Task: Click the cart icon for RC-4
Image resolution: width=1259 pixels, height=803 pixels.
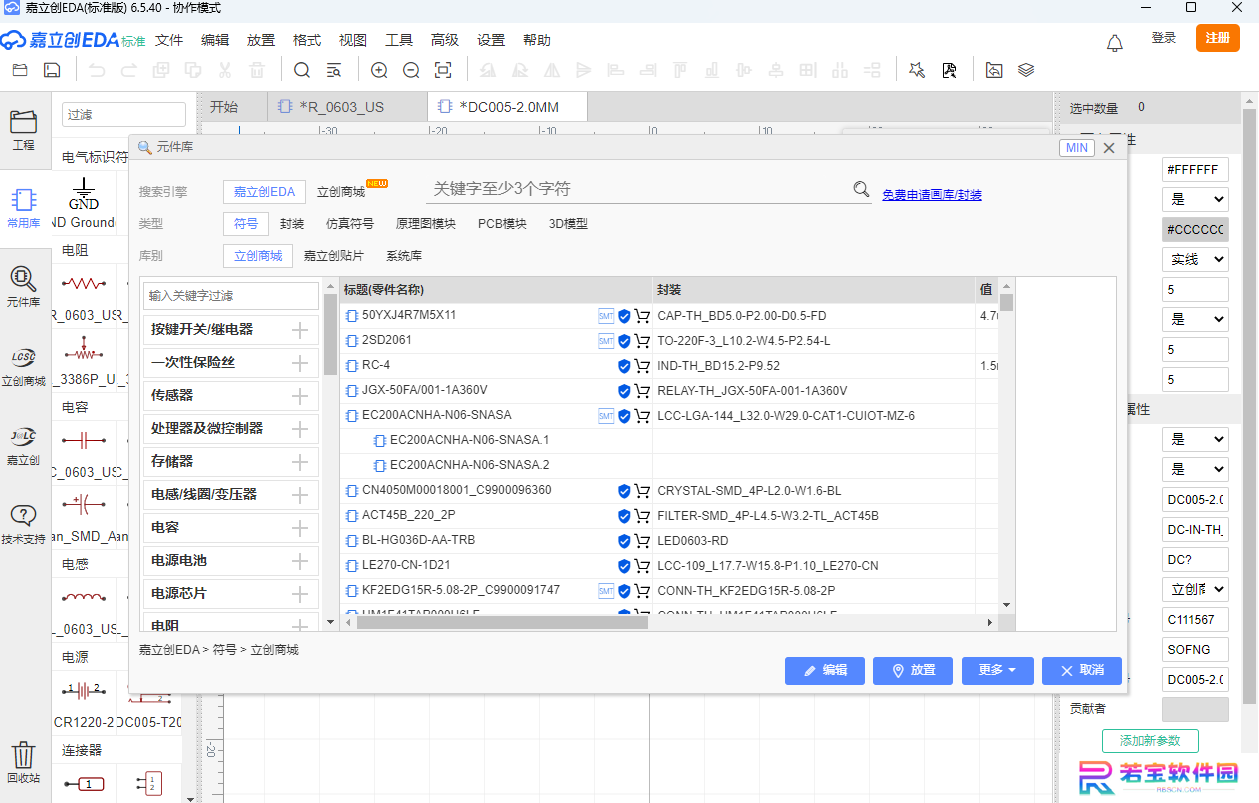Action: [x=642, y=366]
